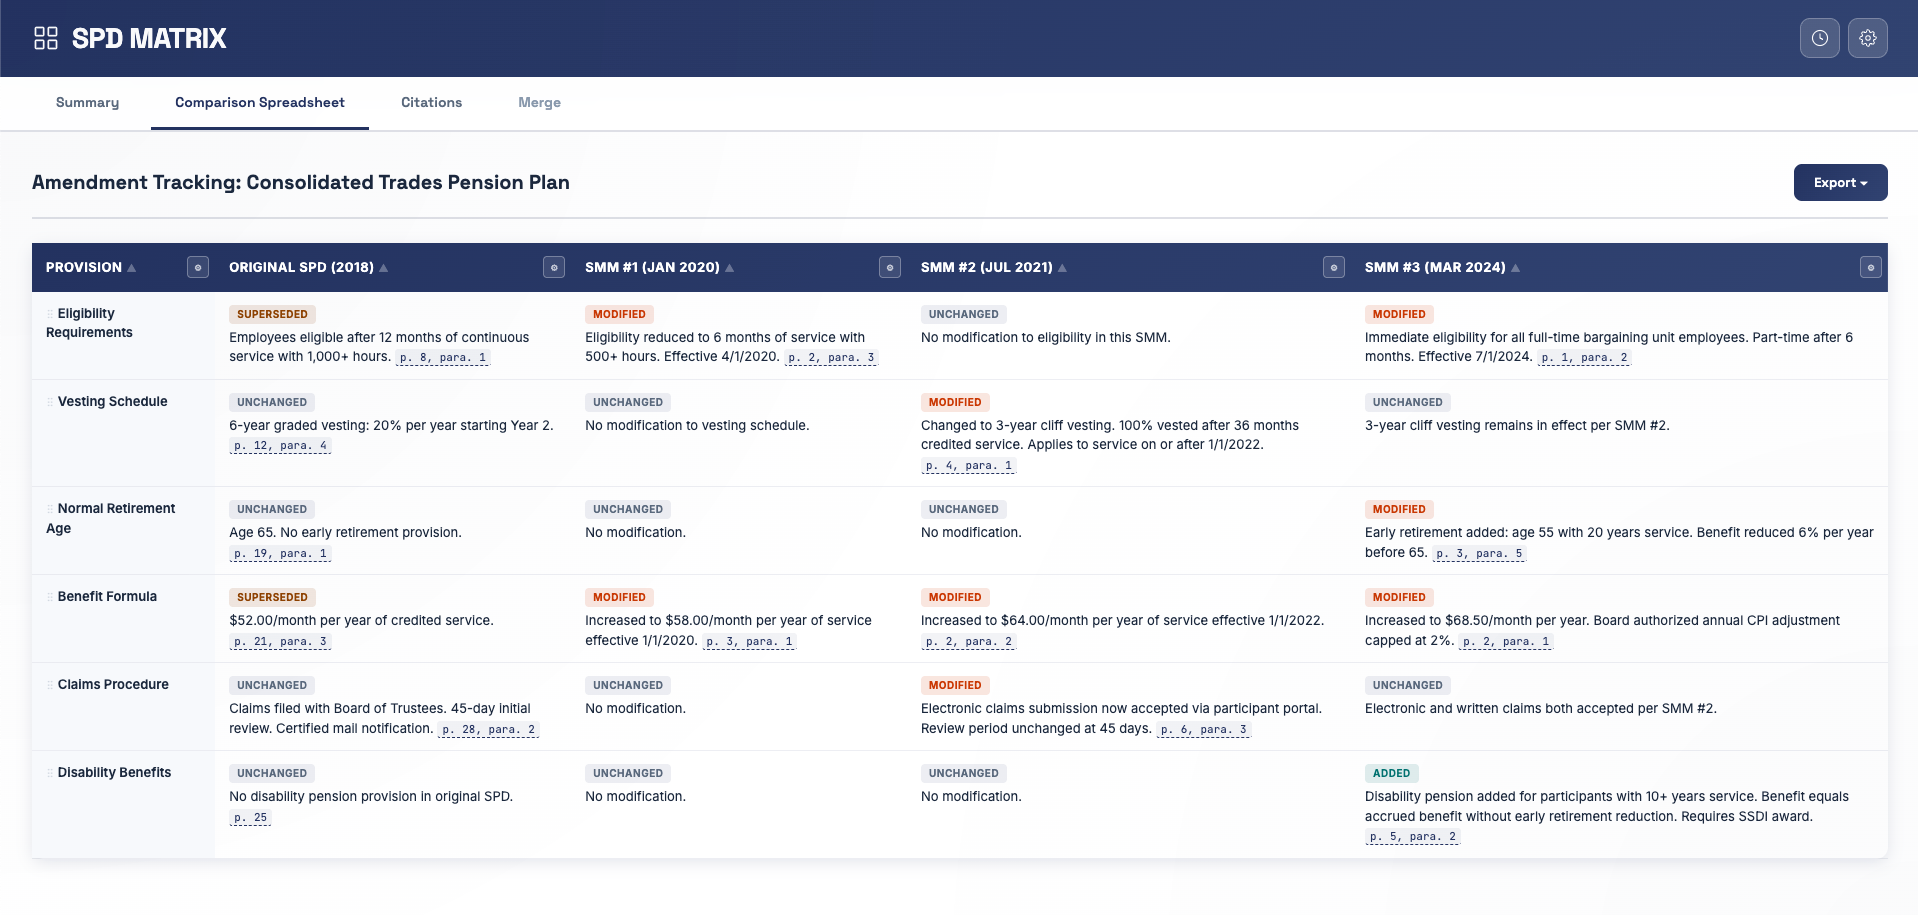The height and width of the screenshot is (915, 1918).
Task: Click the drag handle beside Disability Benefits
Action: 48,772
